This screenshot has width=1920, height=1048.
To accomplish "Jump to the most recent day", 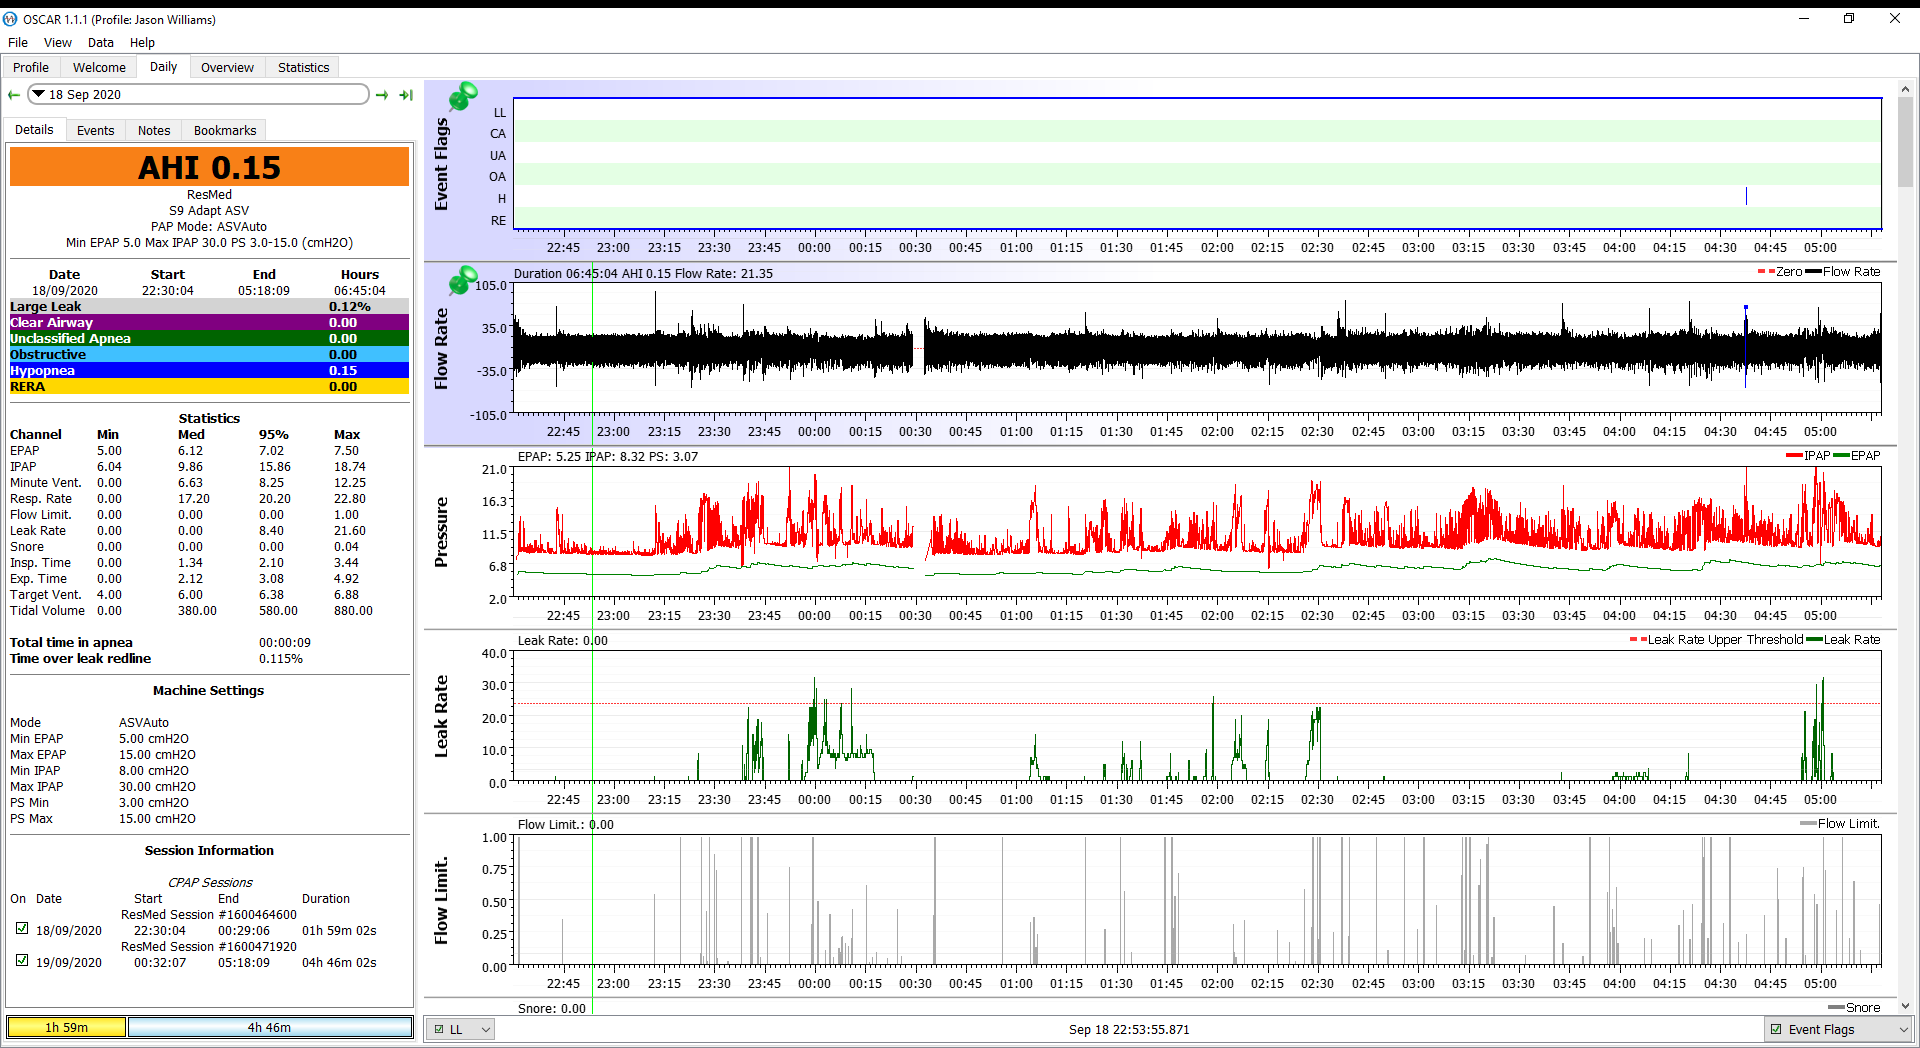I will (406, 95).
